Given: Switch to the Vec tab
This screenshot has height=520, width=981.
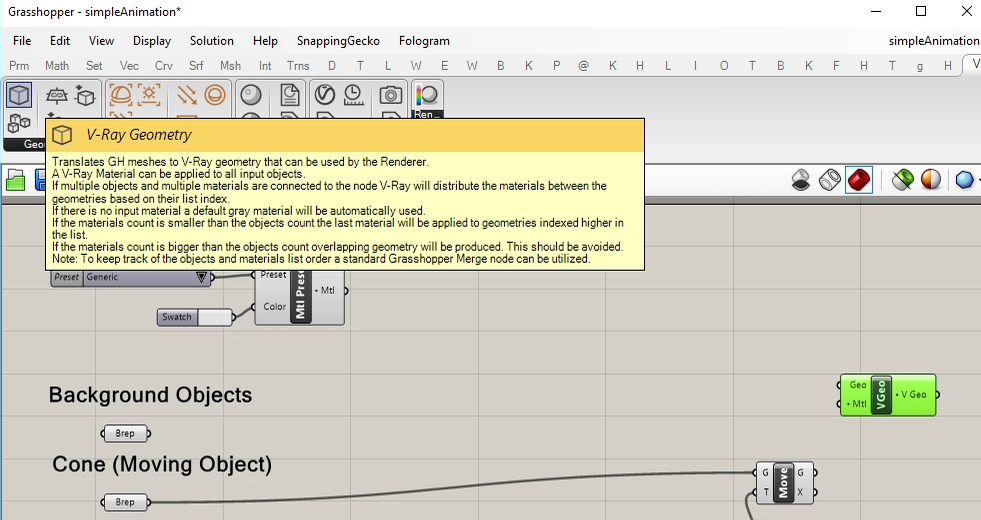Looking at the screenshot, I should click(x=129, y=66).
